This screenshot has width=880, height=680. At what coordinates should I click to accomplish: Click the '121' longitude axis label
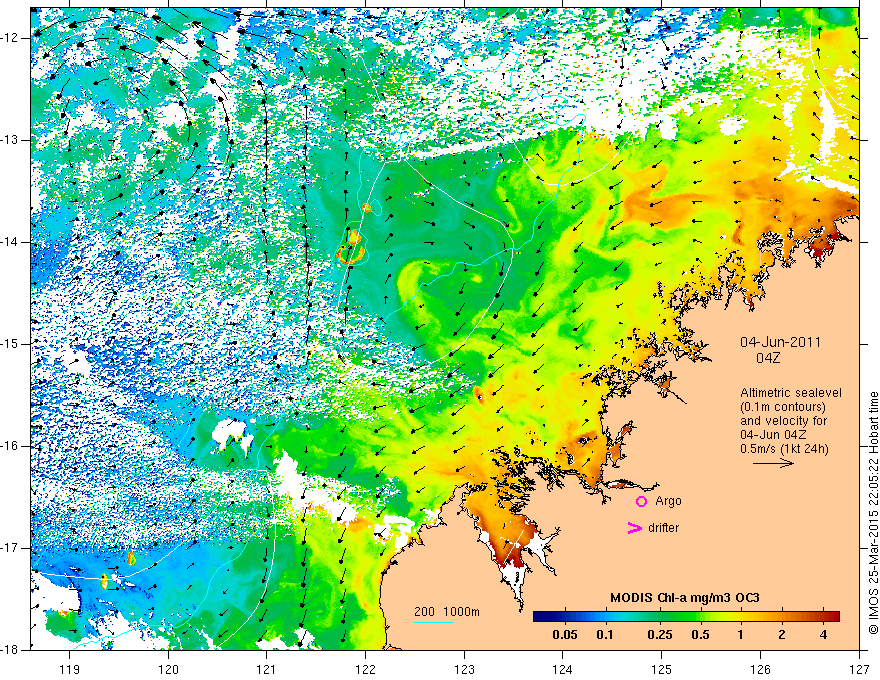pyautogui.click(x=267, y=670)
